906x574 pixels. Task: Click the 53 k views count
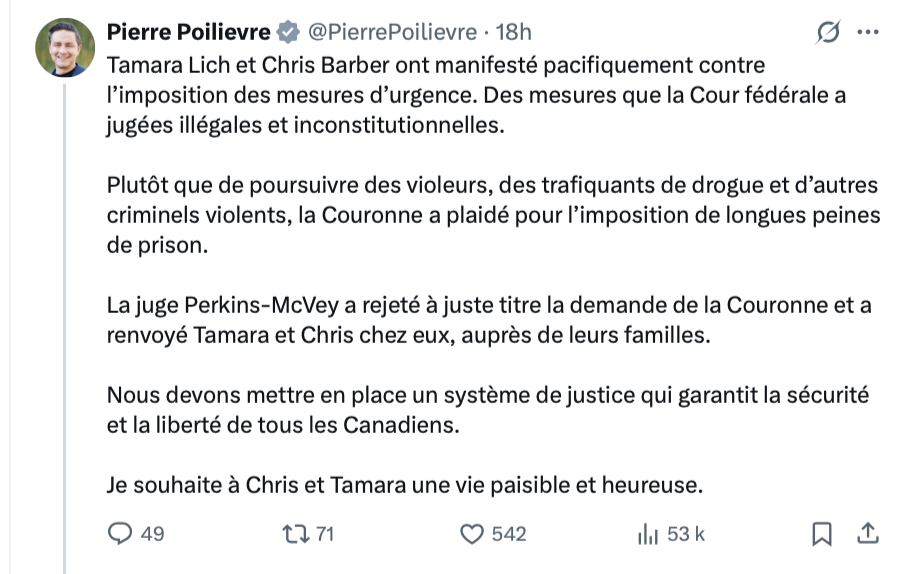click(686, 534)
